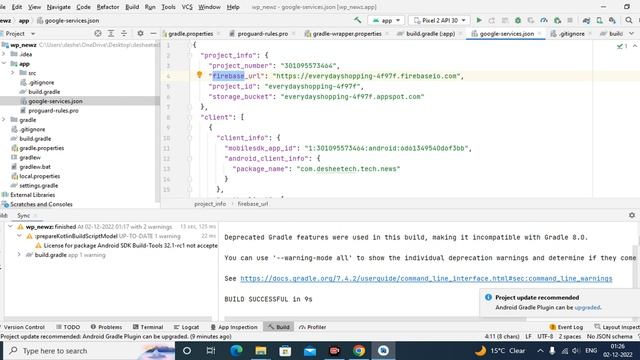The height and width of the screenshot is (360, 640).
Task: Click the No JSON schema status entry
Action: click(x=609, y=336)
